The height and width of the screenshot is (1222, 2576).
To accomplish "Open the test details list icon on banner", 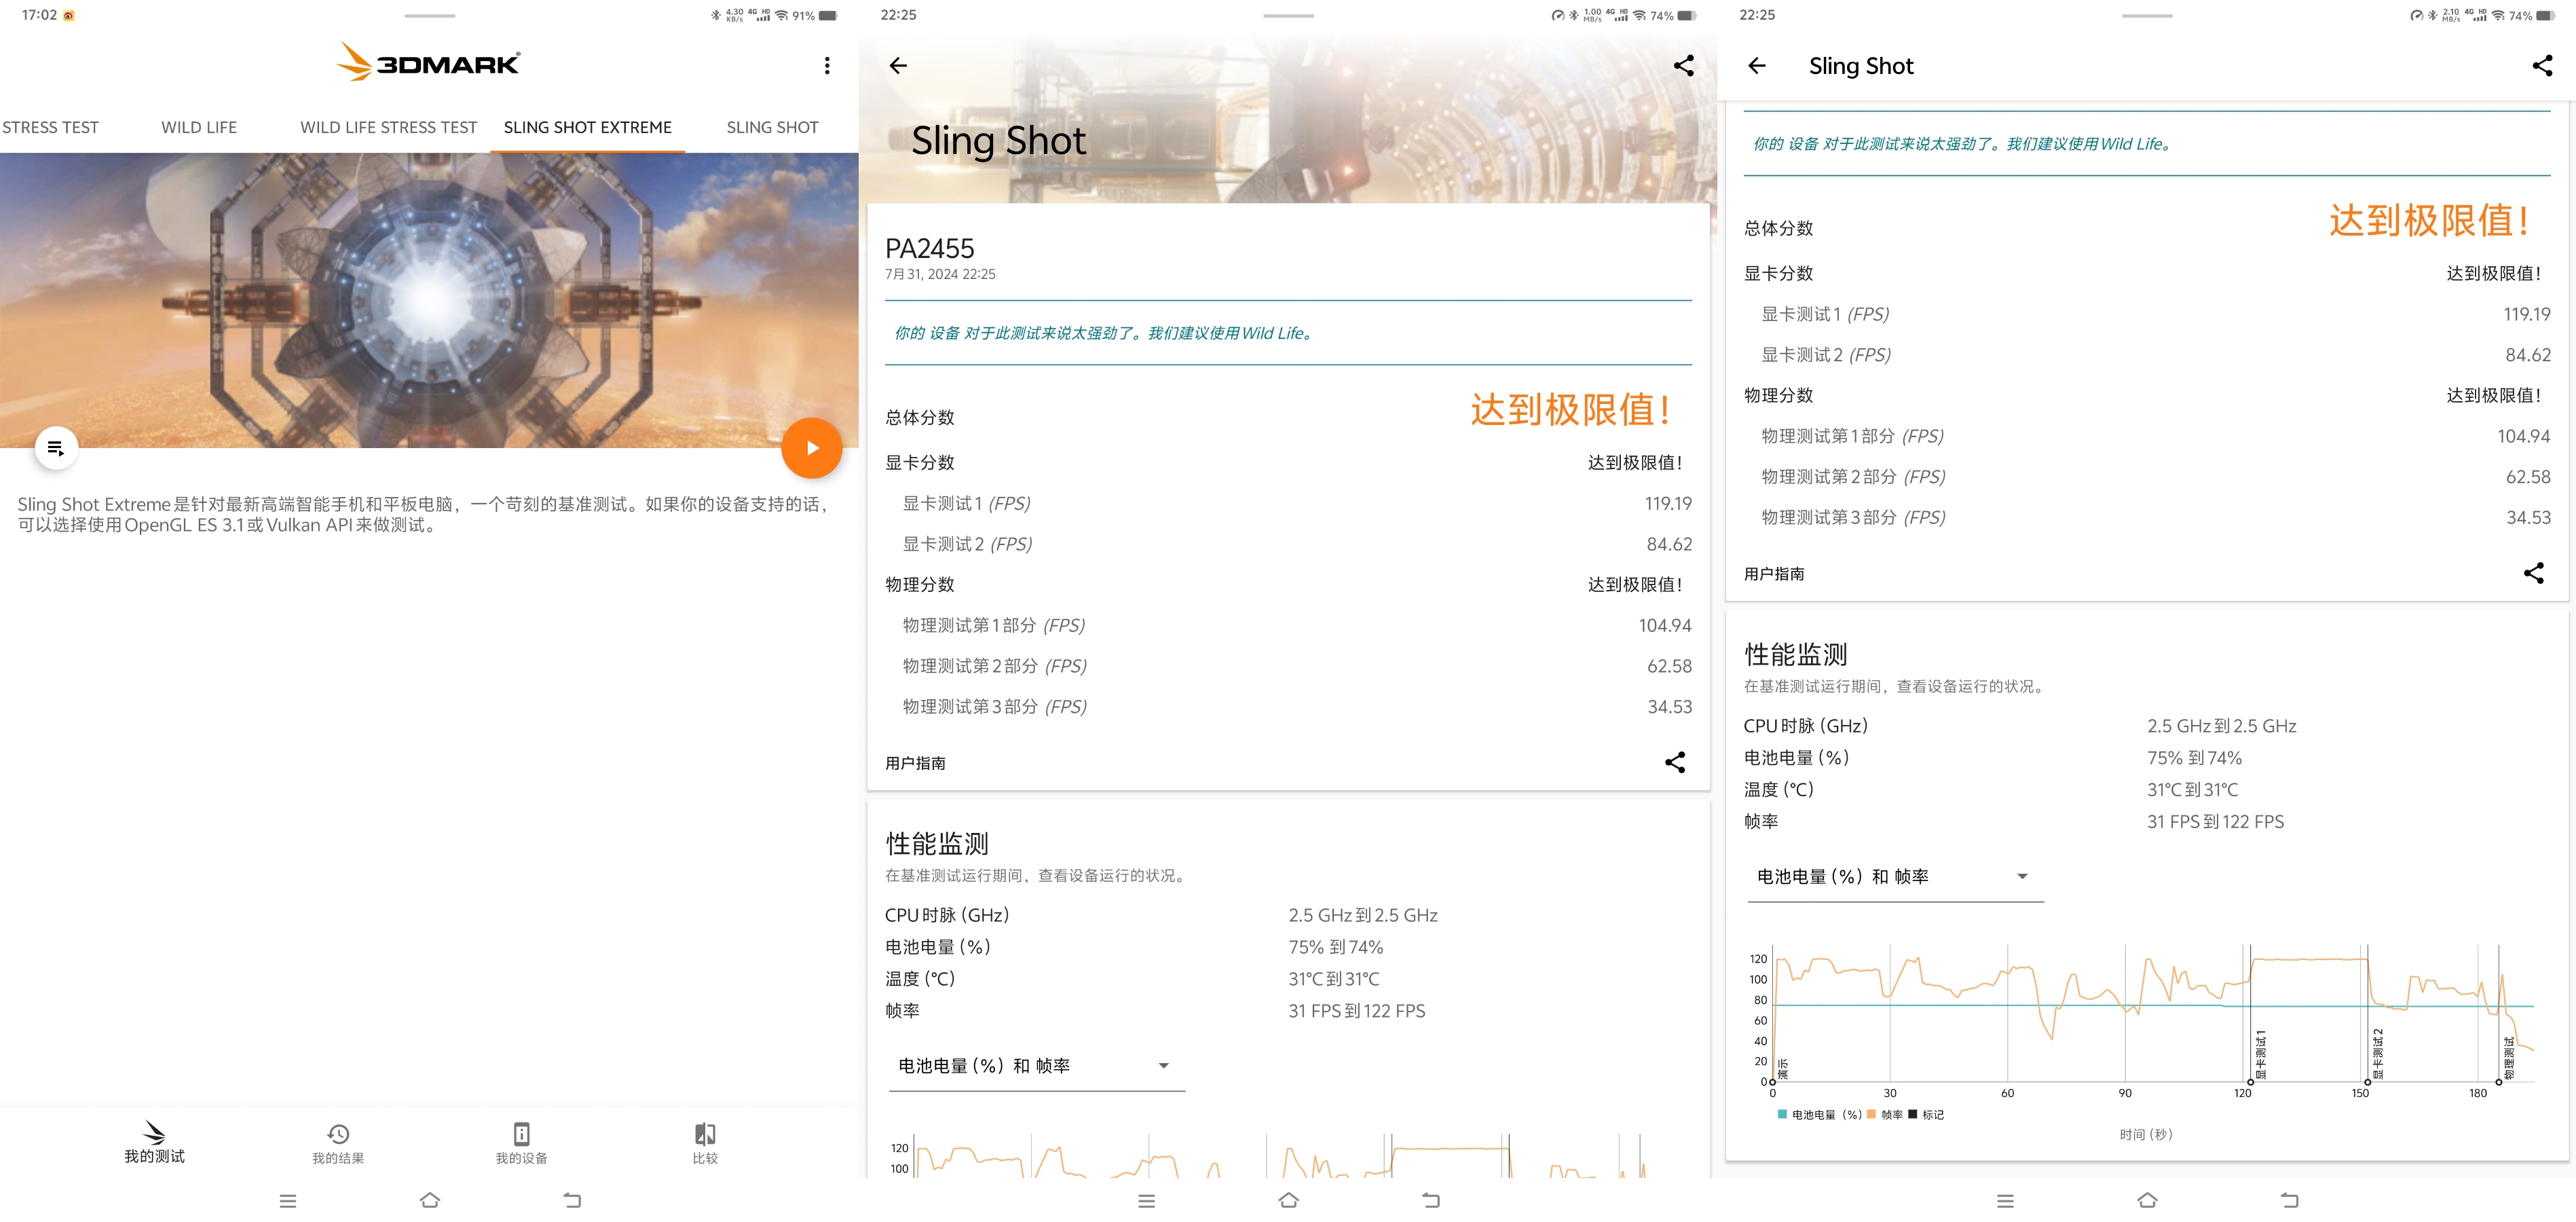I will coord(56,448).
